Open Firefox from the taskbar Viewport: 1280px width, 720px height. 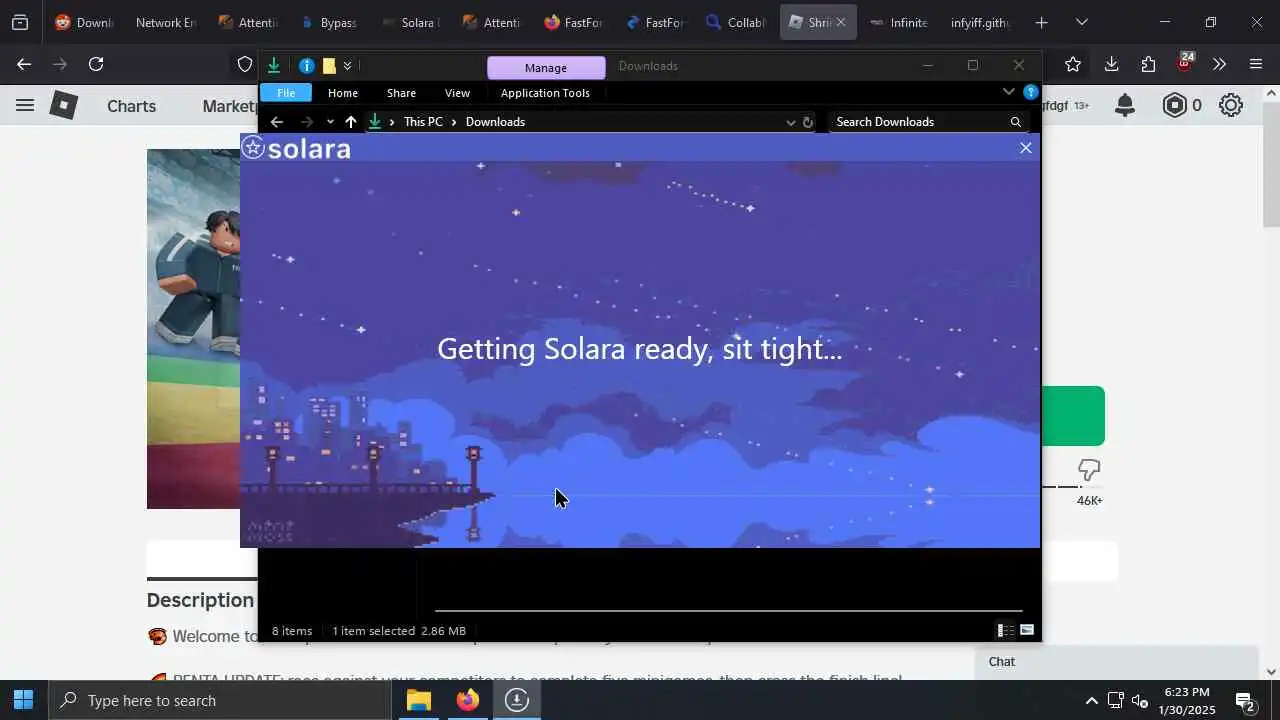467,700
